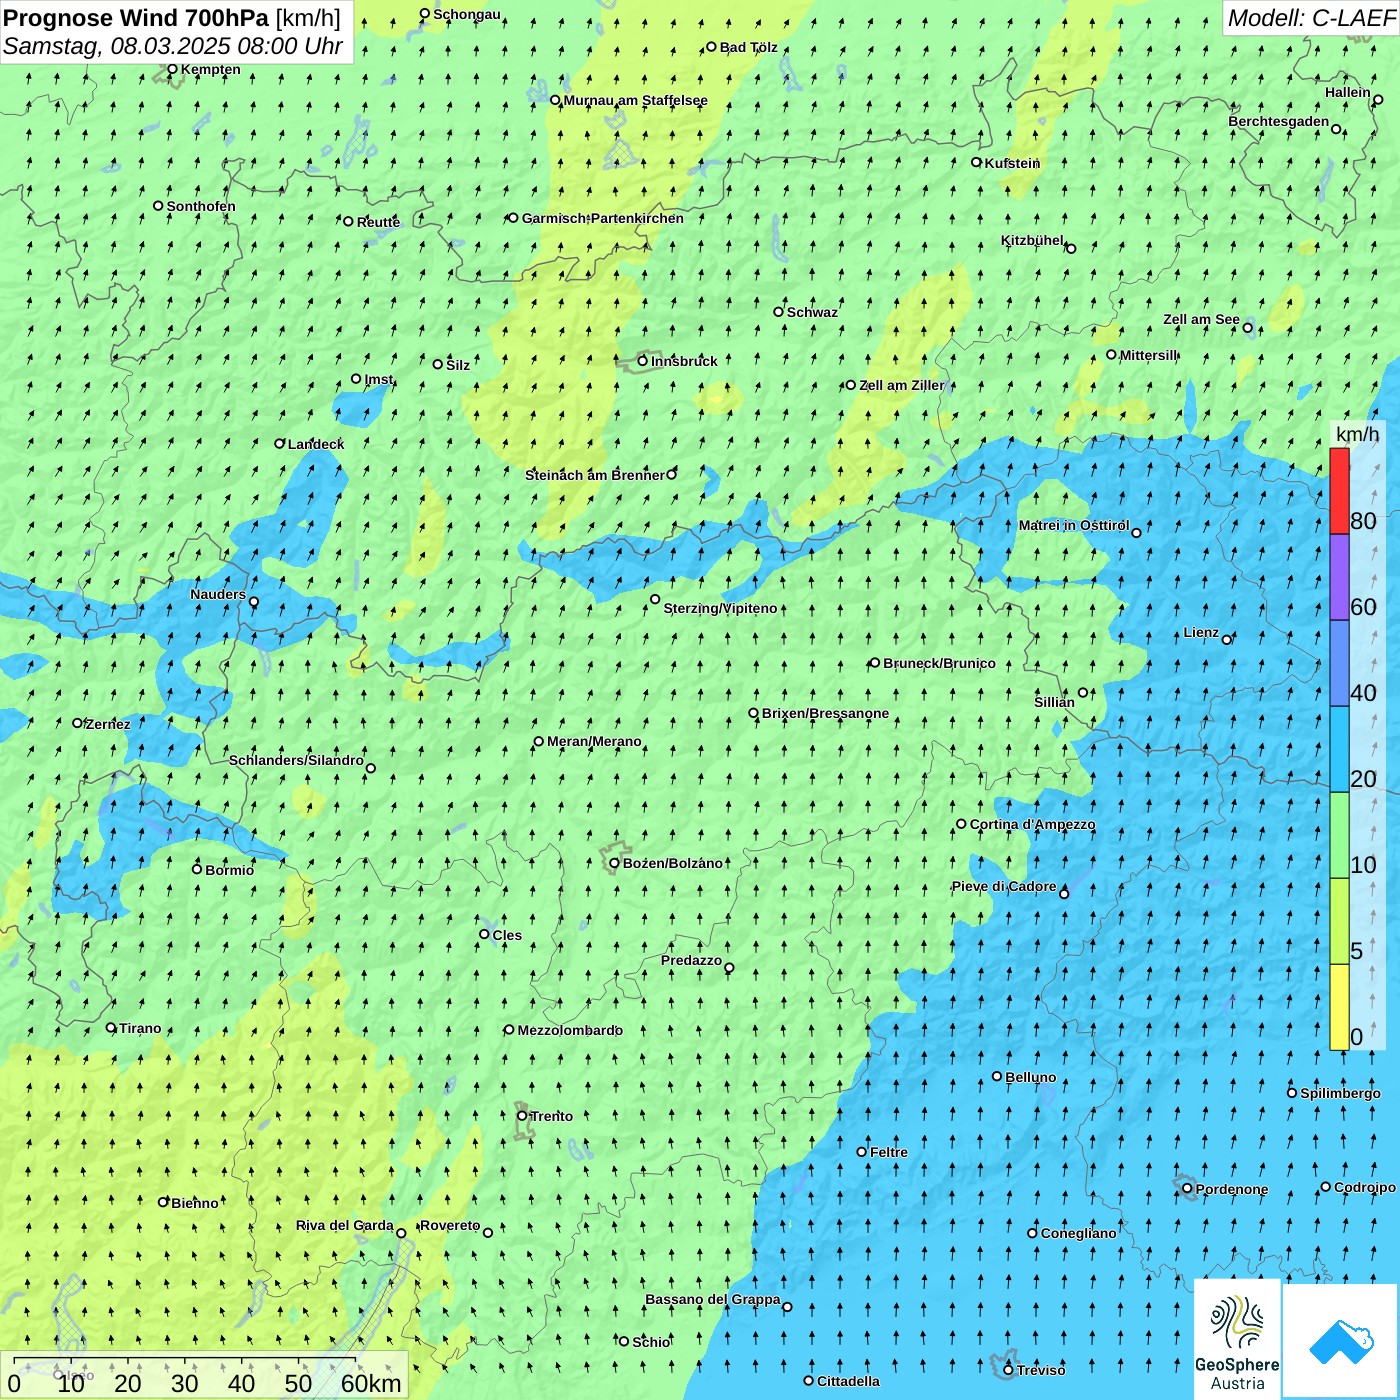Click the Meran/Merano city marker
Screen dimensions: 1400x1400
point(539,742)
